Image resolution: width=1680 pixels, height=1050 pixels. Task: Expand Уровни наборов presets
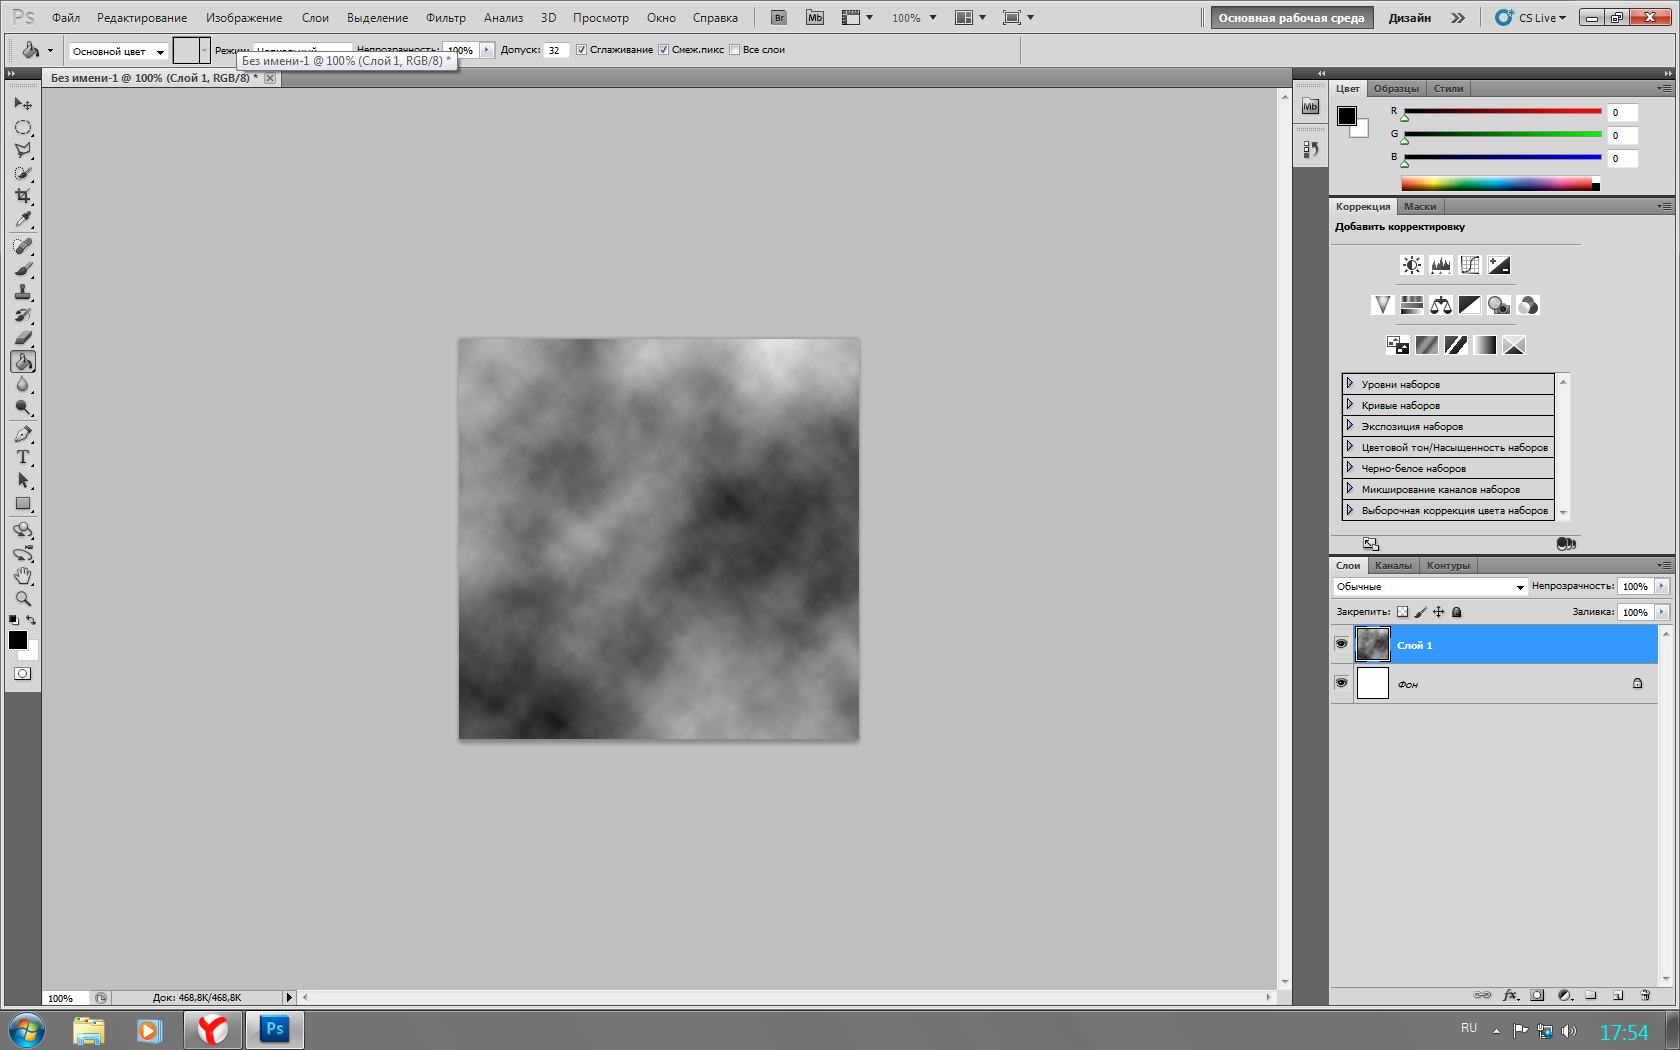pos(1349,384)
